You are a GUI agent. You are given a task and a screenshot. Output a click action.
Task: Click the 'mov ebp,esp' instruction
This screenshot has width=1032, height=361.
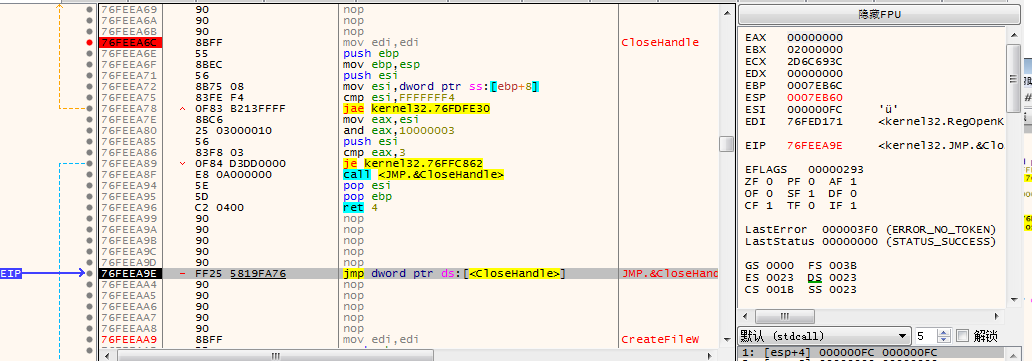[x=381, y=65]
